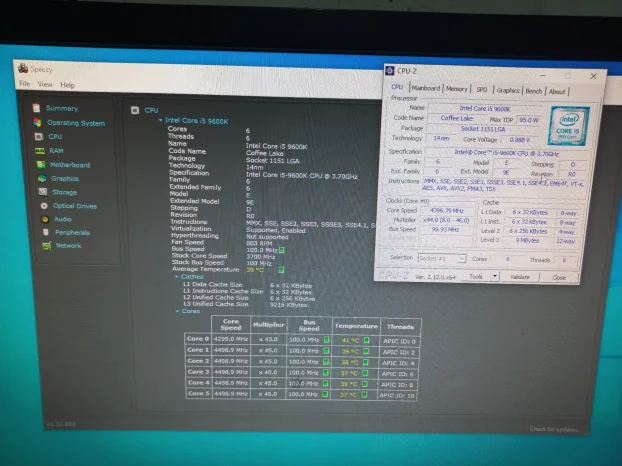Screen dimensions: 622x466
Task: Click the Socket 1151 LGA Package value in Speccy
Action: coord(272,160)
